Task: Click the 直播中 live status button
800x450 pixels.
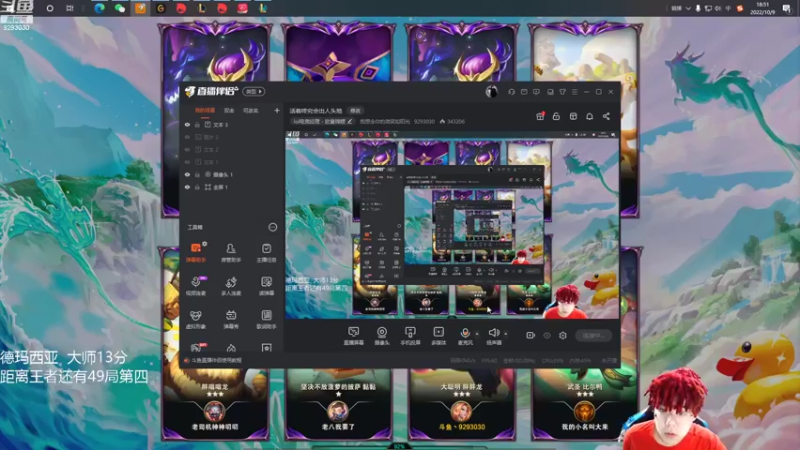Action: tap(593, 335)
